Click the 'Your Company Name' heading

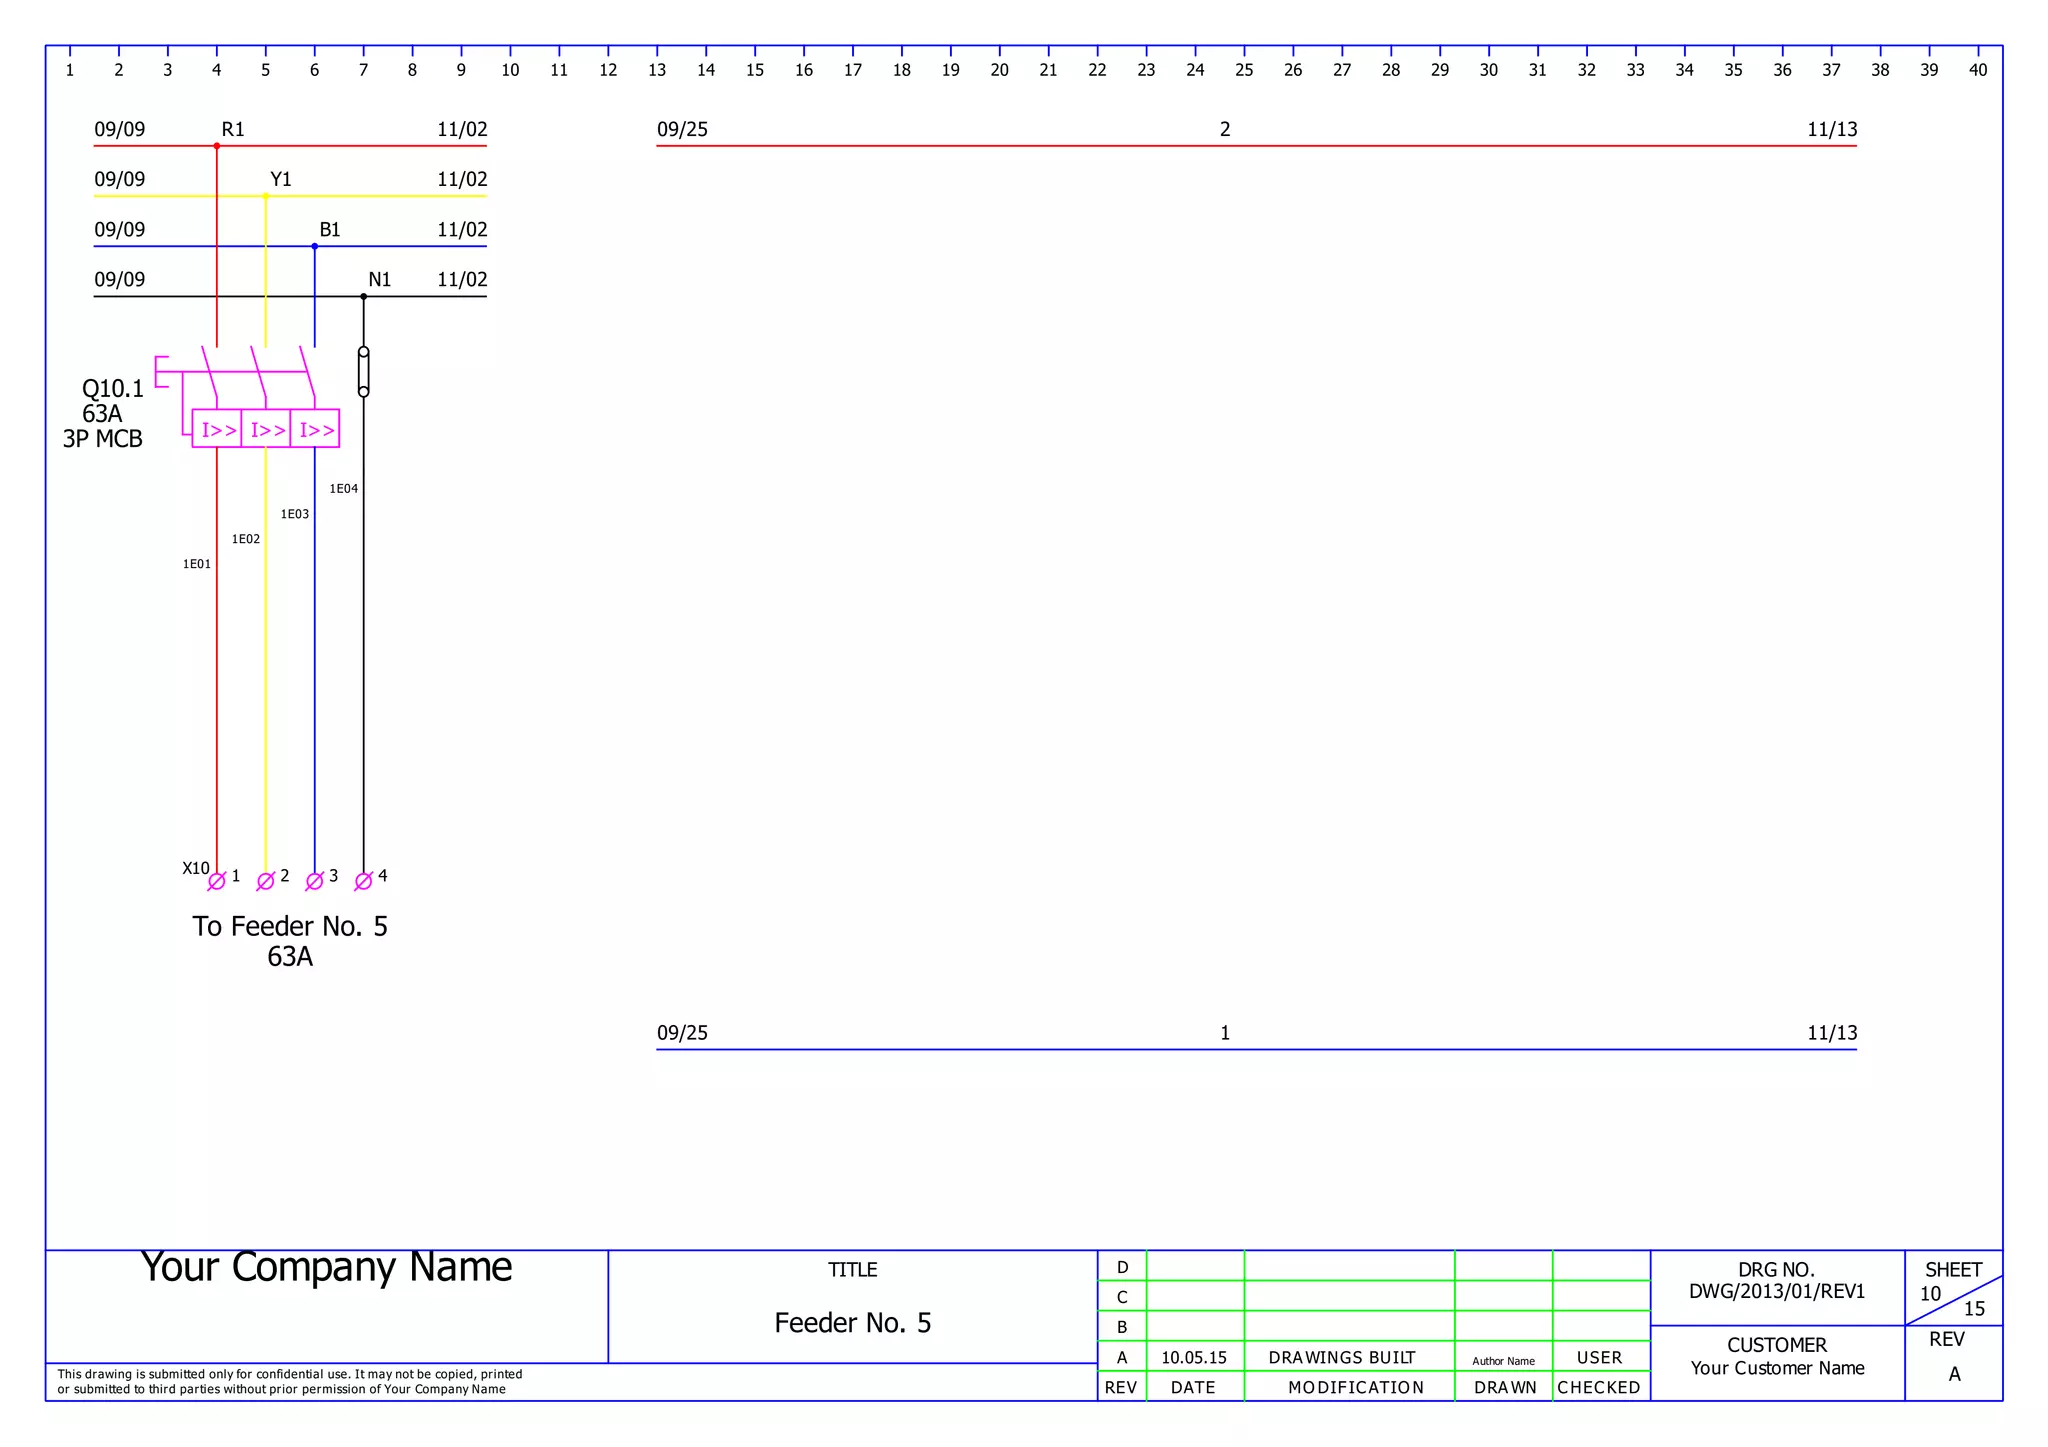pyautogui.click(x=326, y=1267)
